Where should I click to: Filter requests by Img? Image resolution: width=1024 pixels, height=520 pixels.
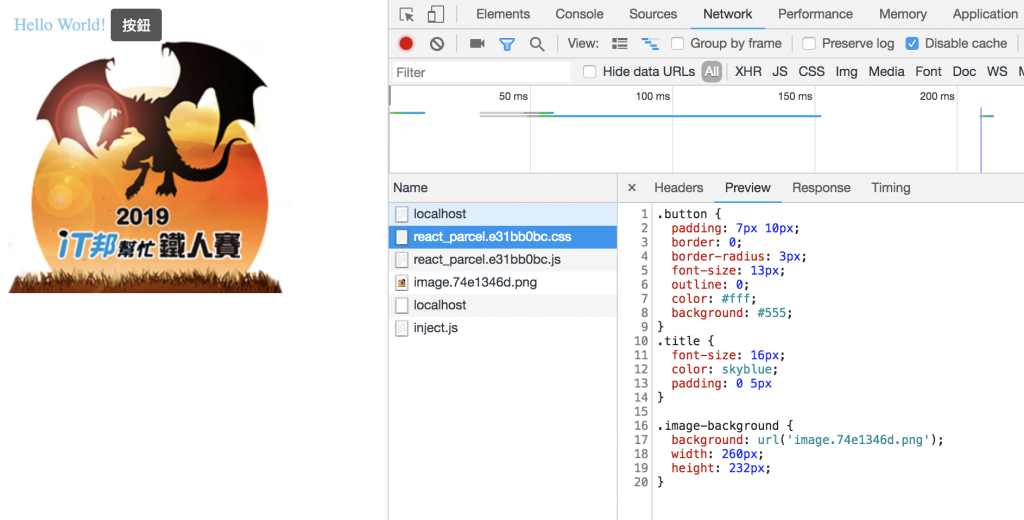click(x=846, y=72)
